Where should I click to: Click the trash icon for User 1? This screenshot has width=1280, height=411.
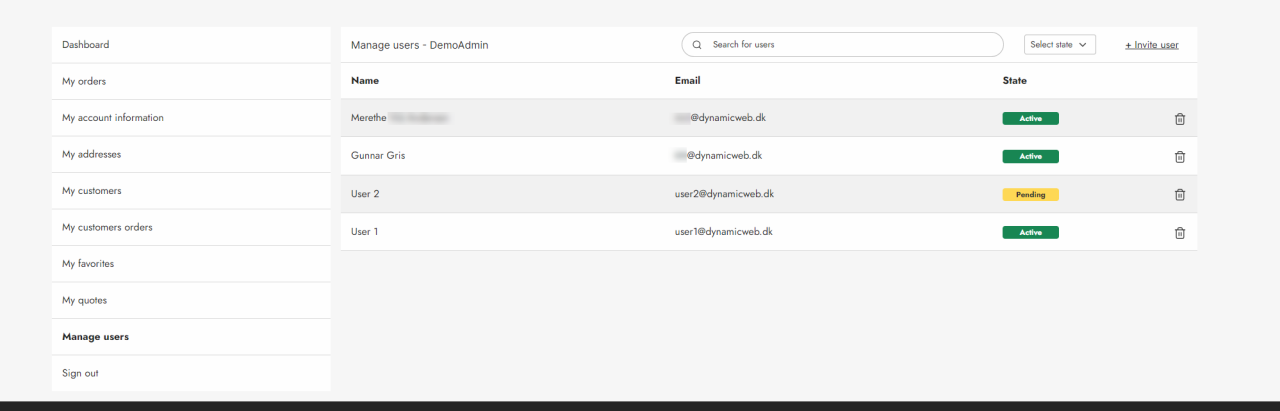1179,233
